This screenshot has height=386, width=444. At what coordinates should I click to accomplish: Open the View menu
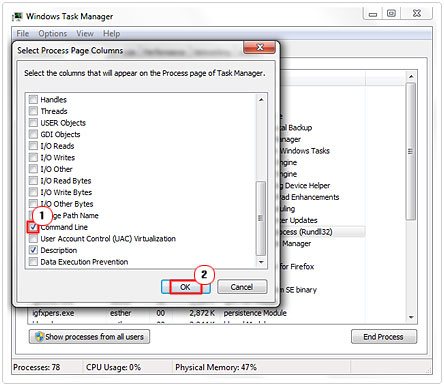(85, 34)
